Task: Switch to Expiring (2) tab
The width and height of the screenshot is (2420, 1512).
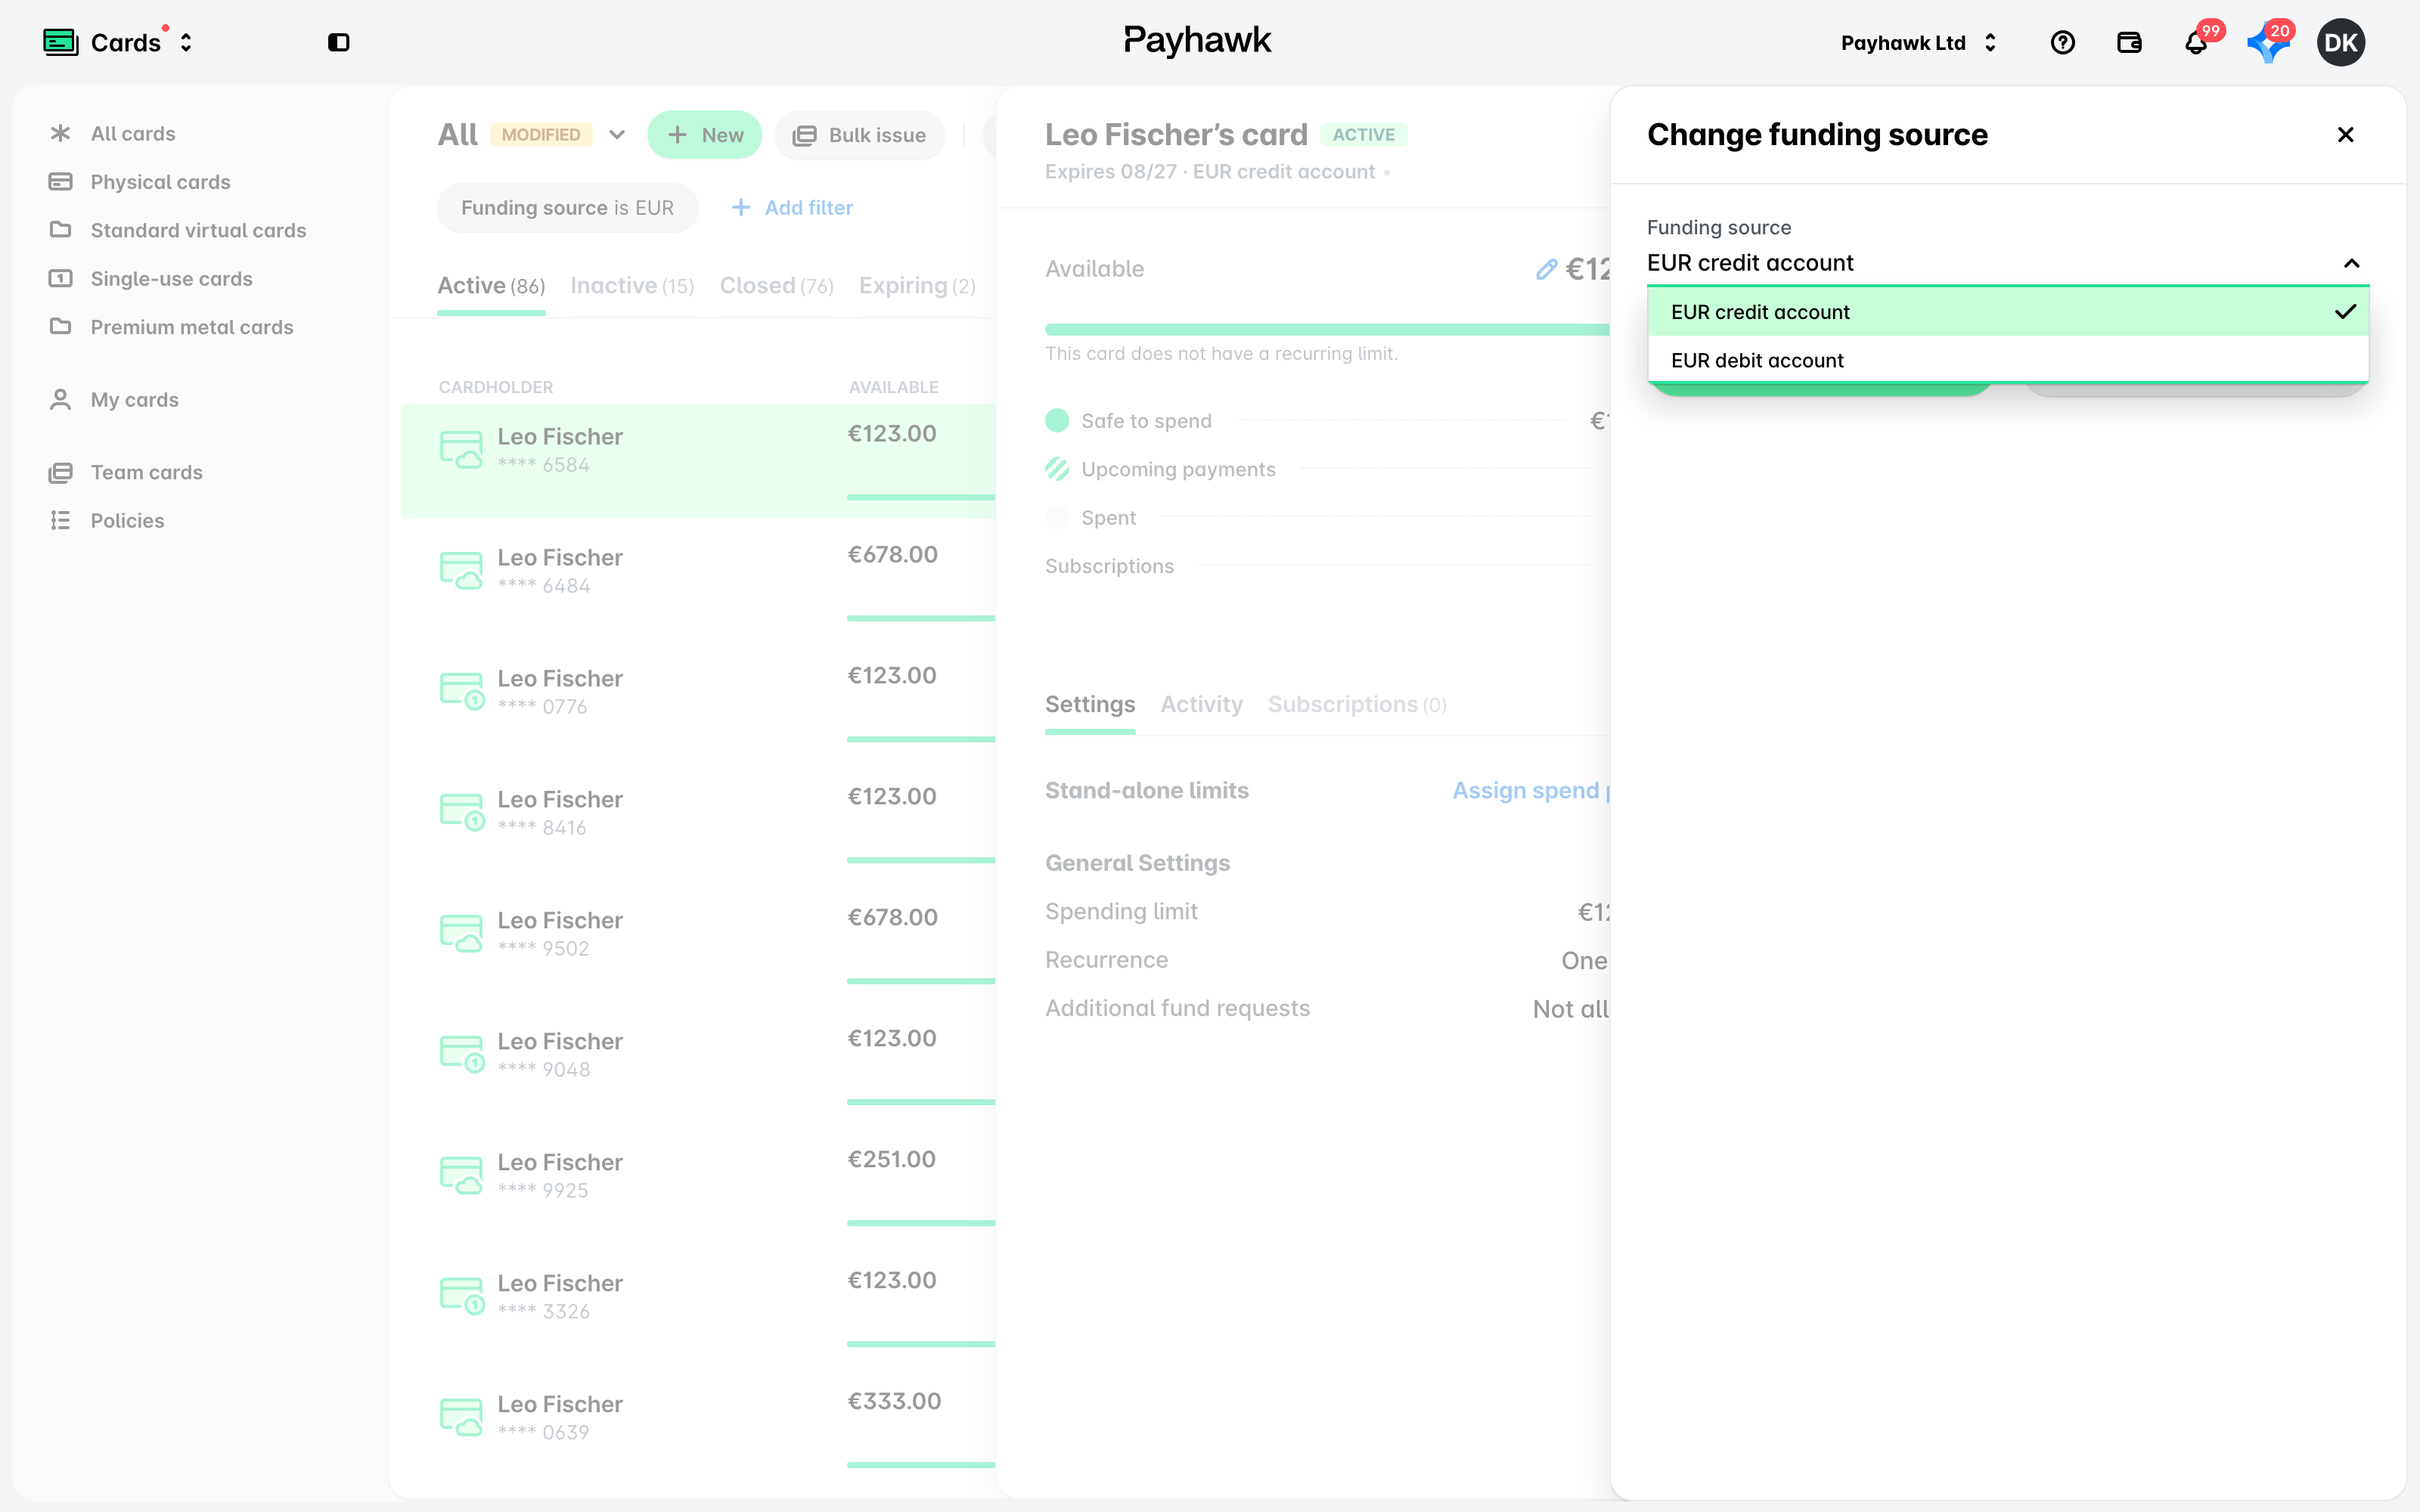Action: coord(917,286)
